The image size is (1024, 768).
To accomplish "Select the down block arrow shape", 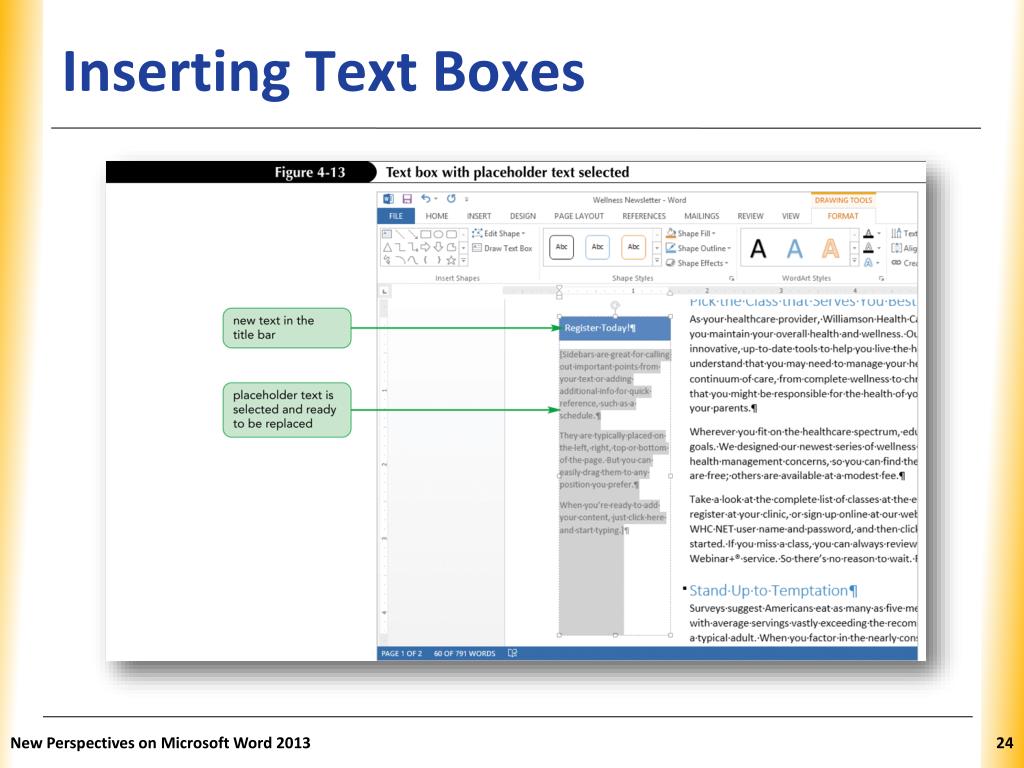I will click(438, 247).
